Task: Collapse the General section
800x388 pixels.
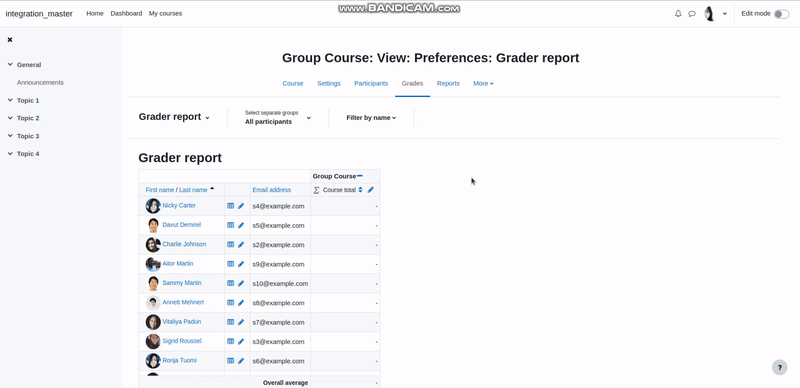Action: [x=10, y=65]
